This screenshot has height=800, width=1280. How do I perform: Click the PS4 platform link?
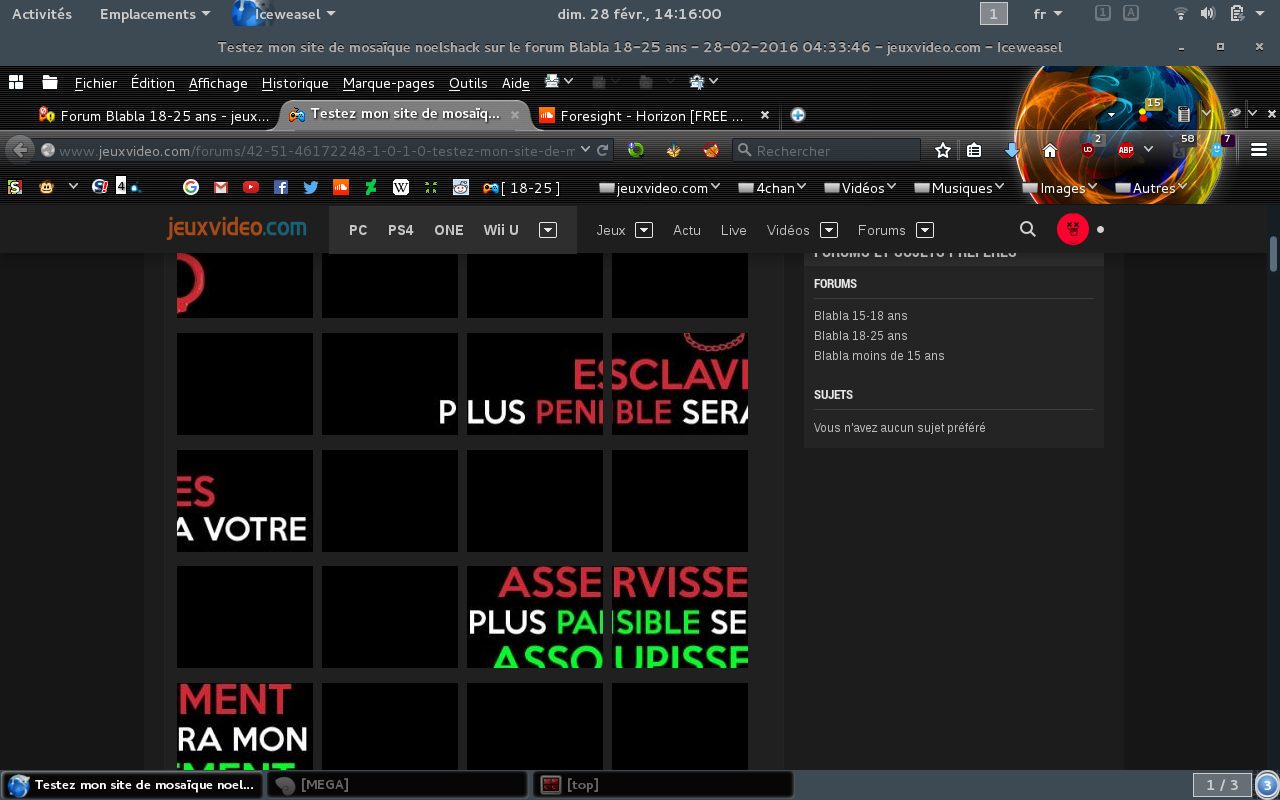(400, 229)
